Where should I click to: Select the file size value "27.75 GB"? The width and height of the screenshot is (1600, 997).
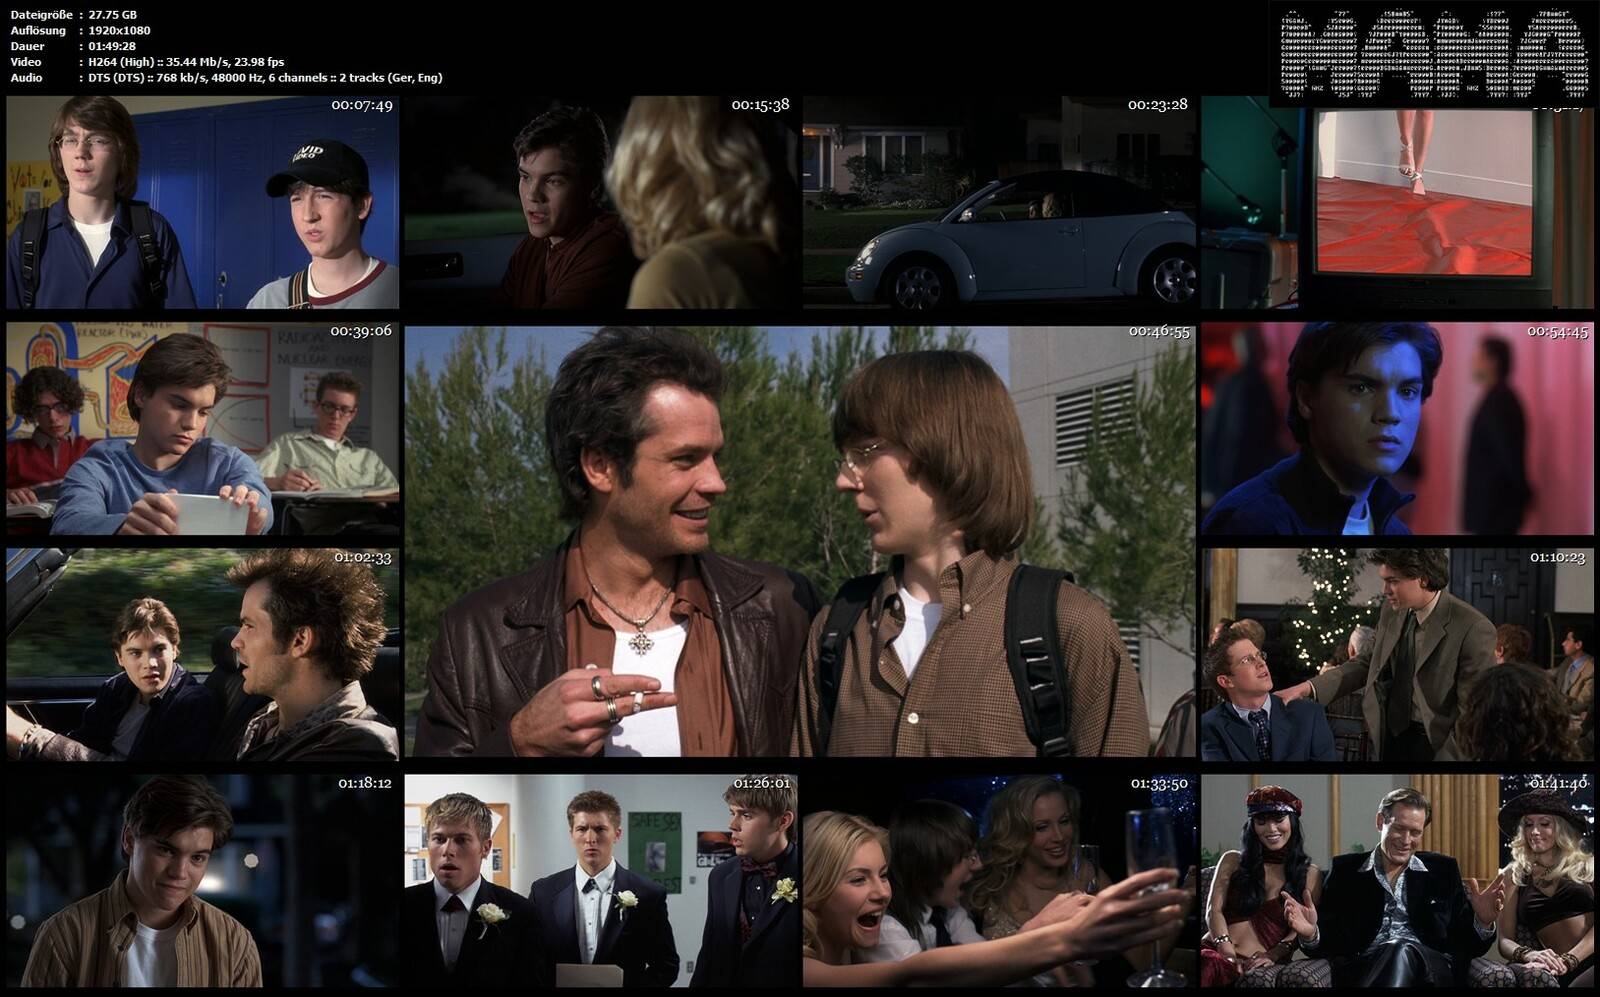[x=113, y=15]
